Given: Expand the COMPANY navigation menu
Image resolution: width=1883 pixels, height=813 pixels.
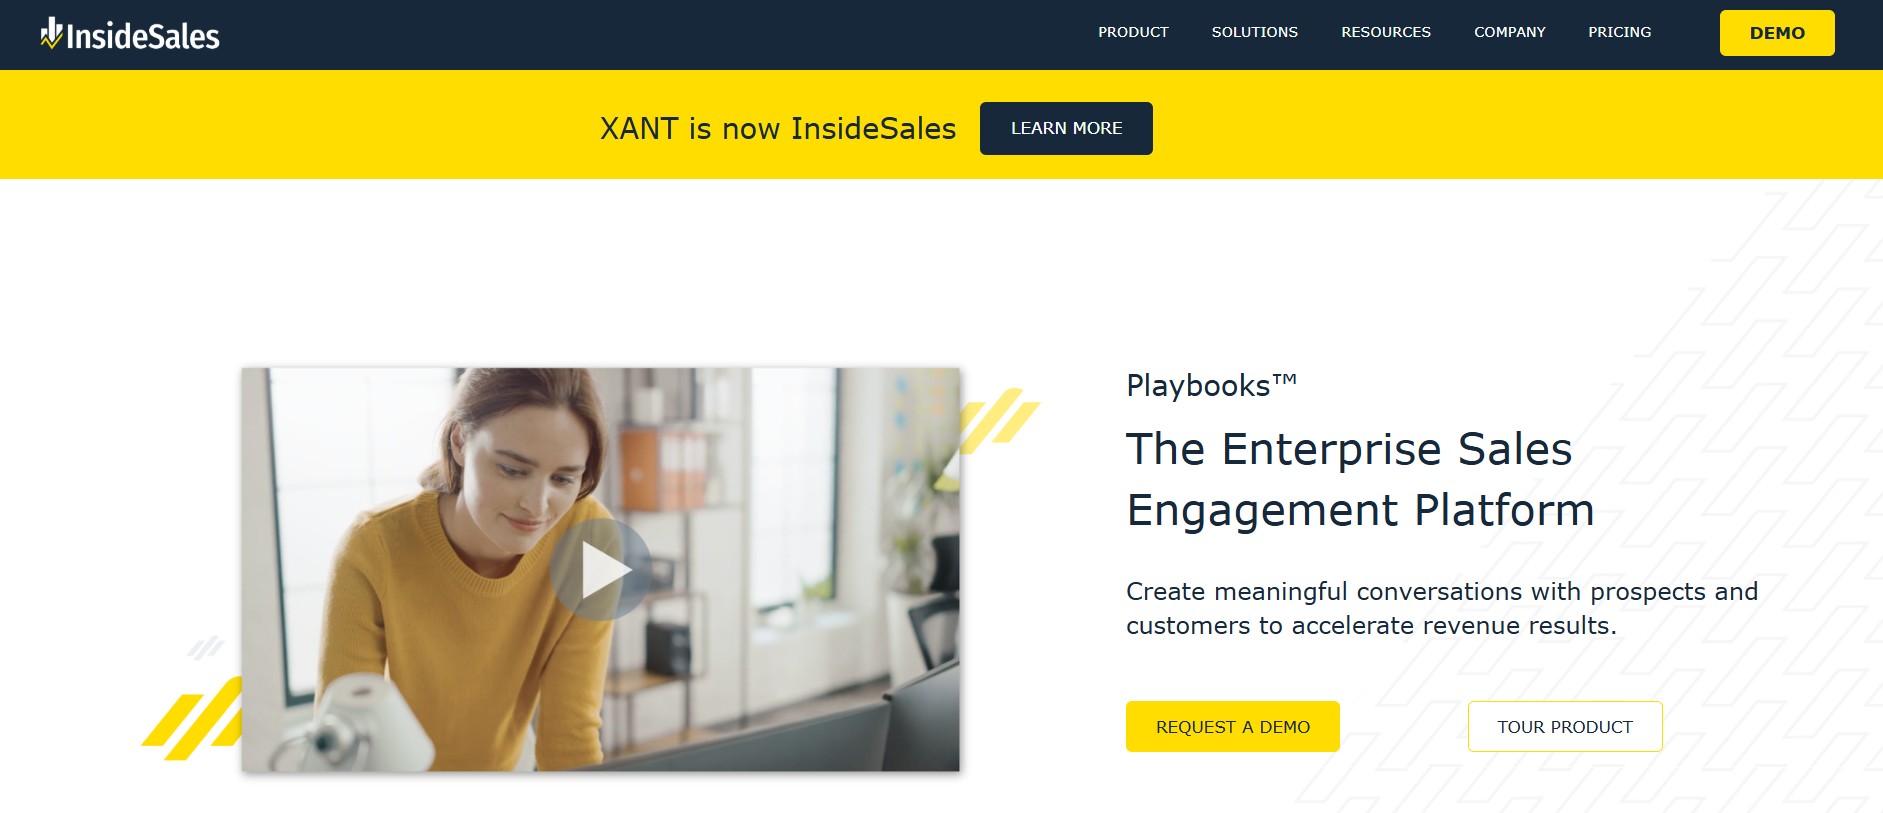Looking at the screenshot, I should coord(1509,32).
